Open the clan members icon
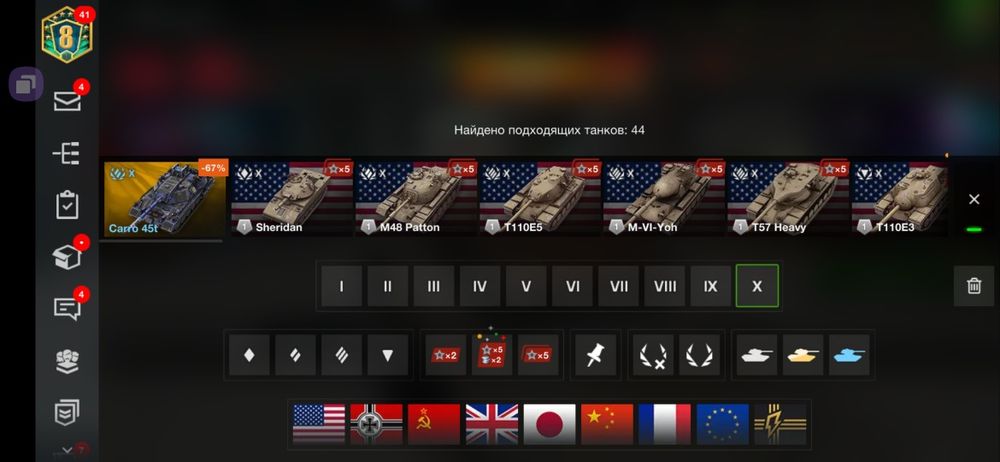This screenshot has height=462, width=1000. click(67, 362)
